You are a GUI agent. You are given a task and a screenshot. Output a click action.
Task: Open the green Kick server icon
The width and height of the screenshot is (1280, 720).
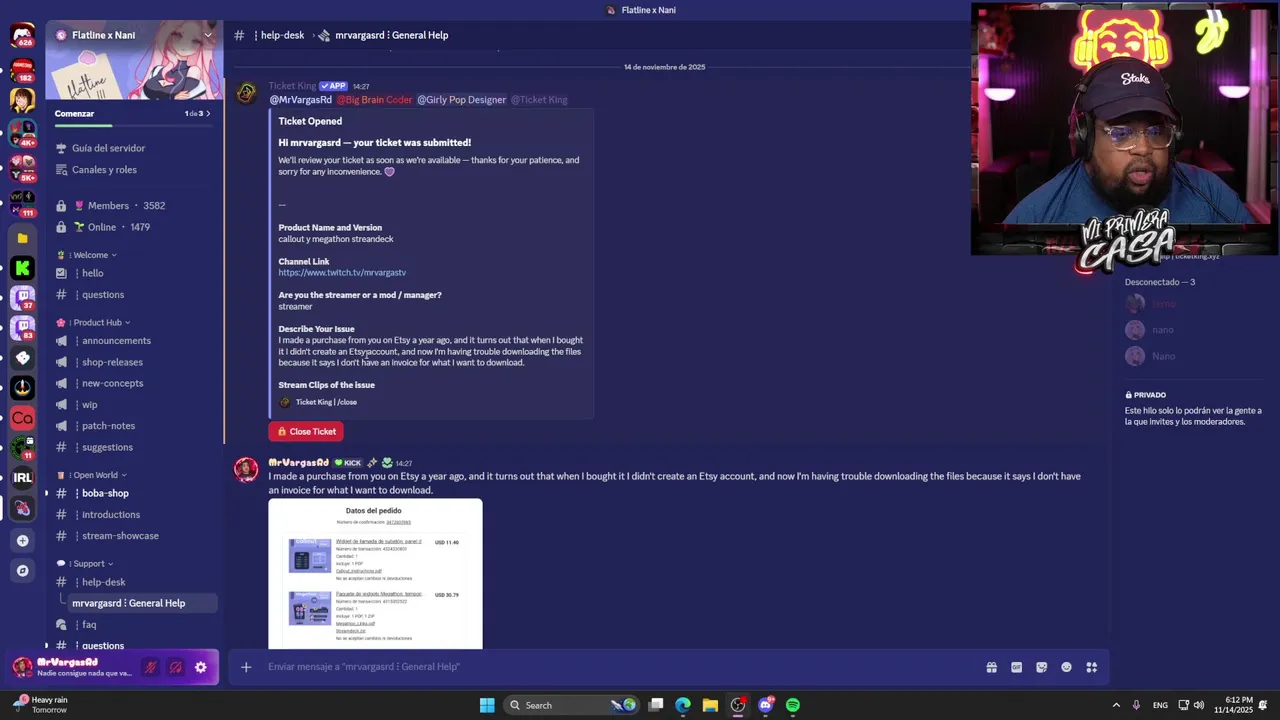[x=22, y=268]
